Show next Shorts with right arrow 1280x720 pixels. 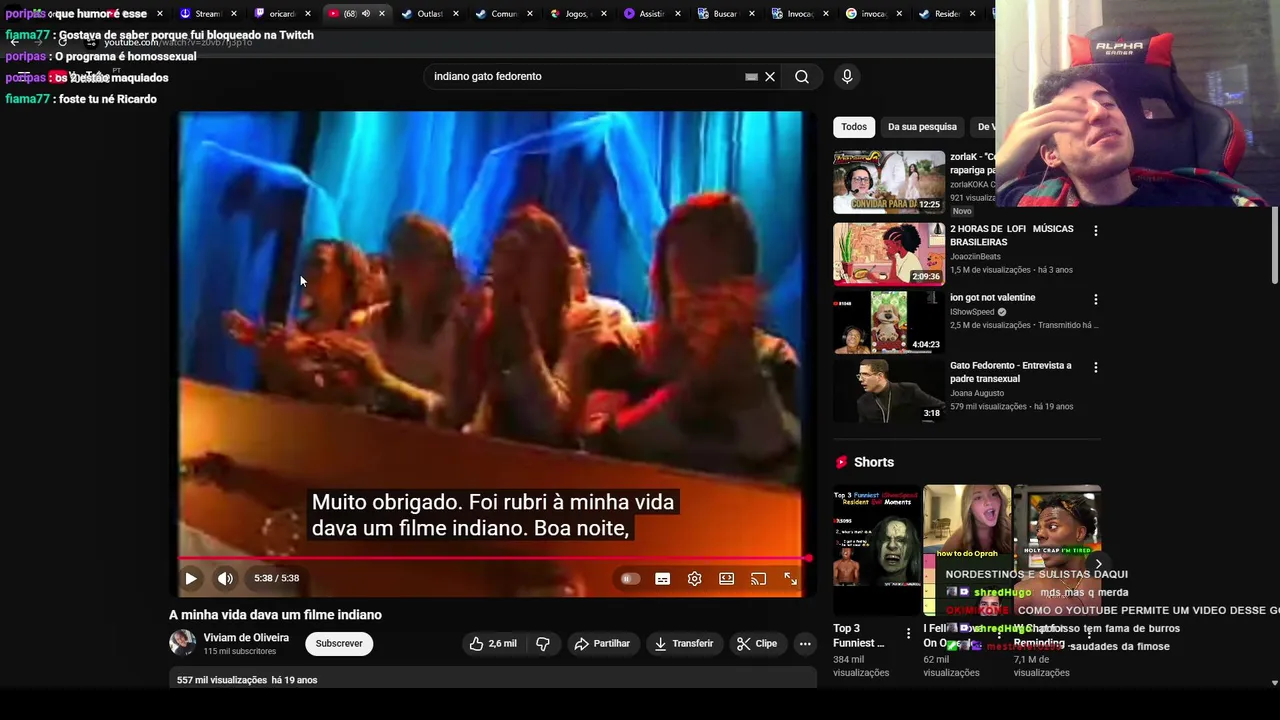(x=1098, y=565)
